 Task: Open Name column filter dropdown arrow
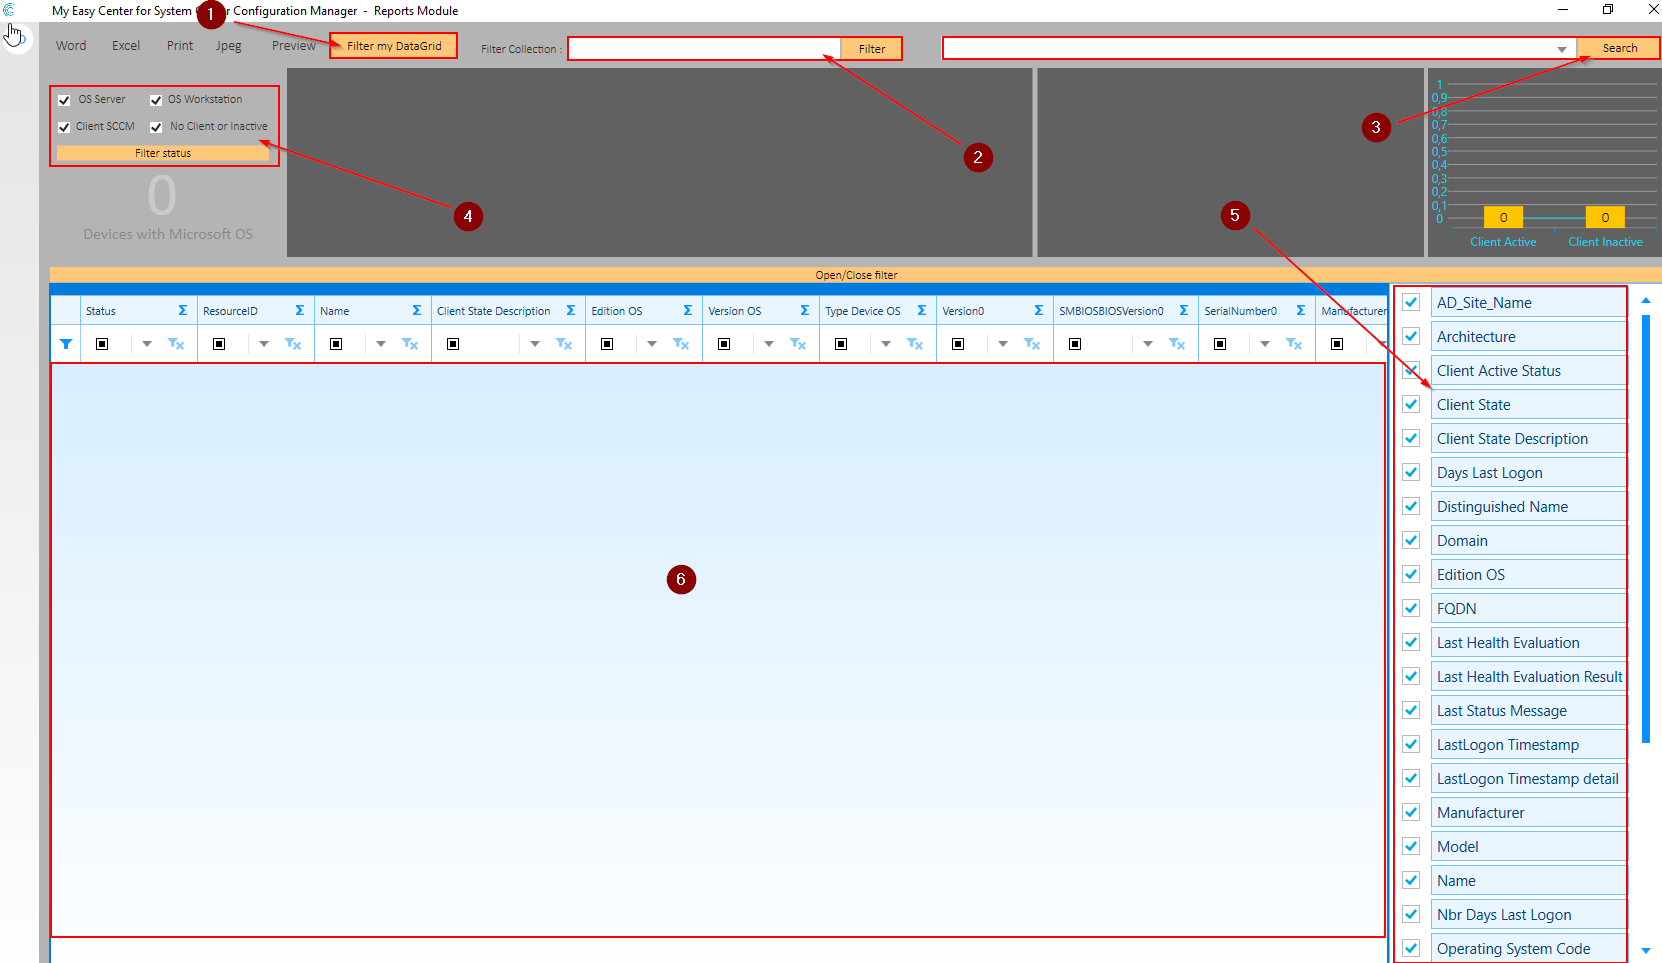[381, 344]
